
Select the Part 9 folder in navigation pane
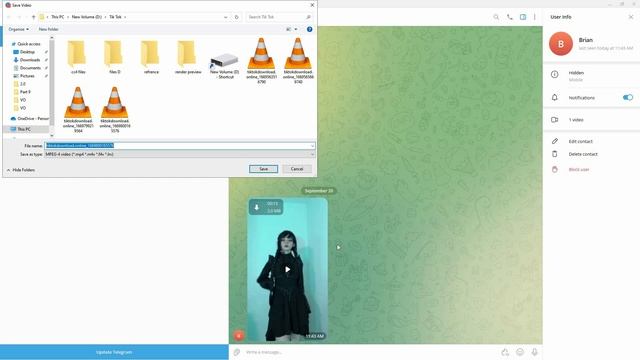25,92
